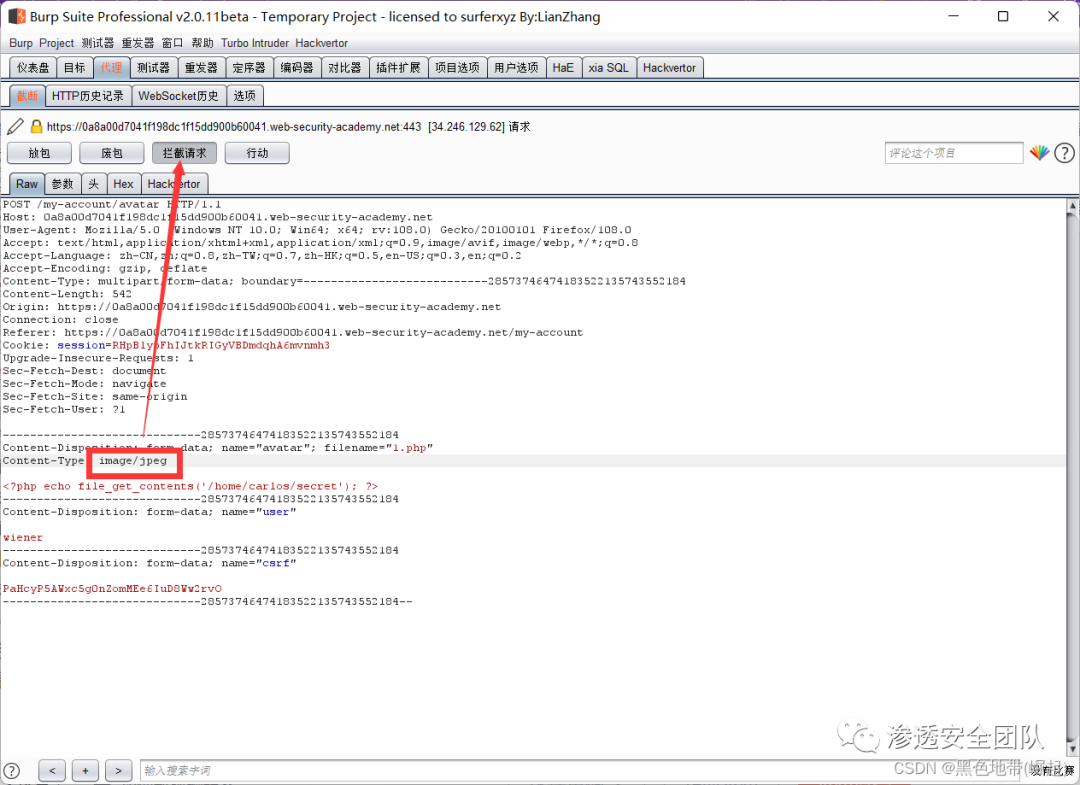This screenshot has height=785, width=1080.
Task: Click the previous match '<' button
Action: click(52, 771)
